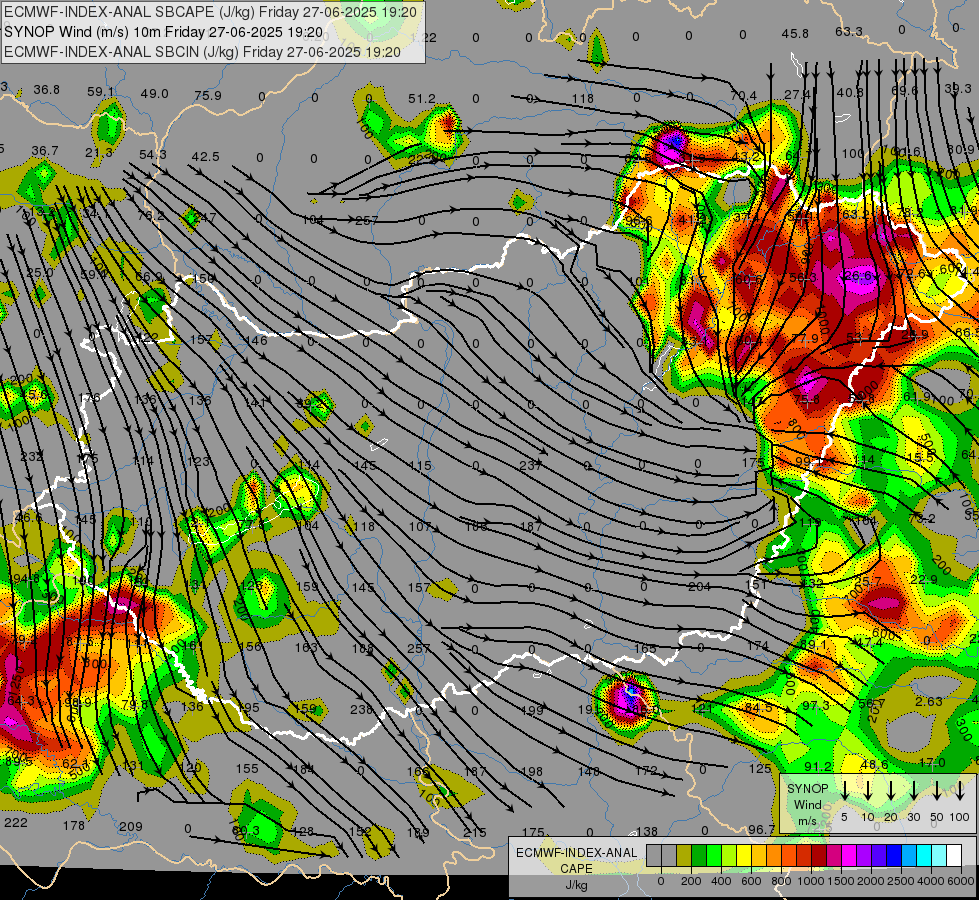Click the 96.7 value above the legend
The width and height of the screenshot is (979, 900).
[x=761, y=829]
